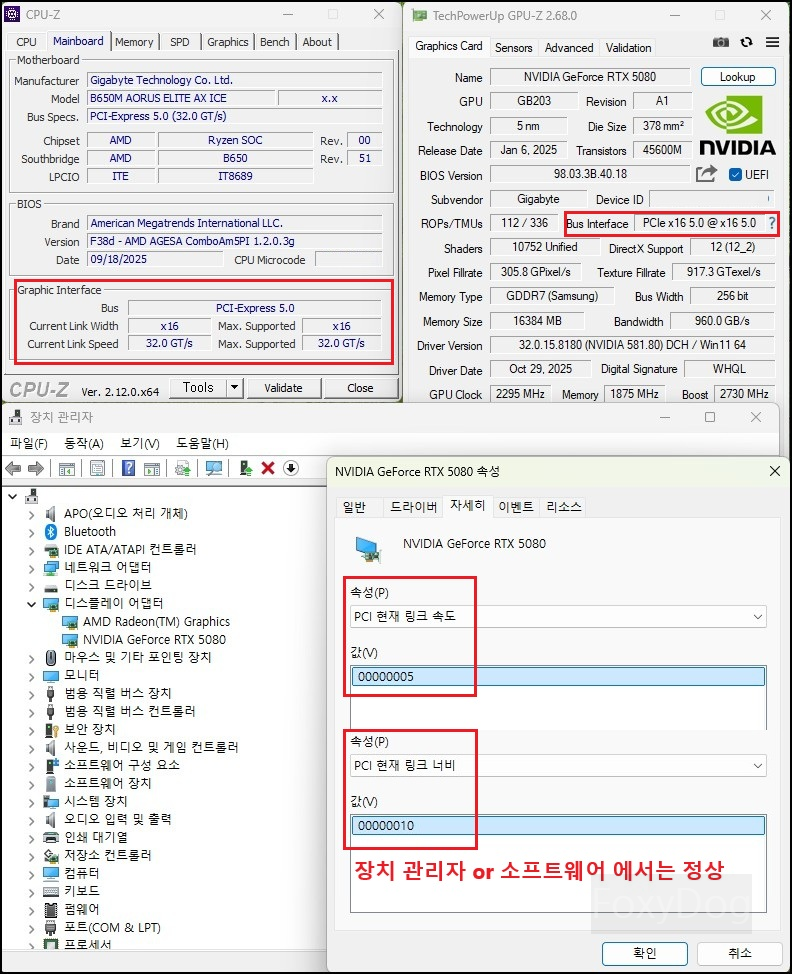
Task: Click the Validation tab in GPU-Z
Action: click(x=629, y=47)
